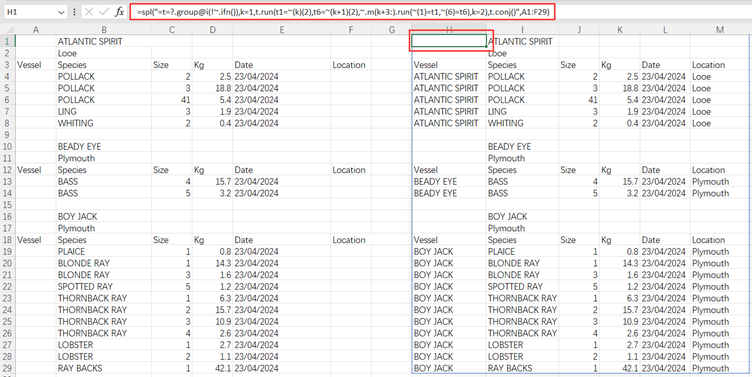Click the Kg value 18.8 in column D
Screen dimensions: 752x377
click(x=223, y=88)
